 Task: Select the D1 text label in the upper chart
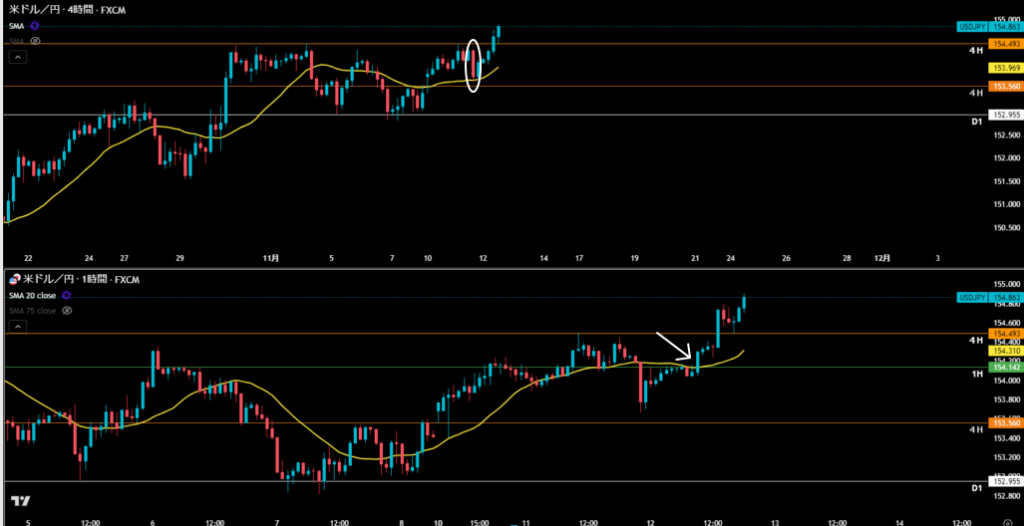(x=974, y=121)
